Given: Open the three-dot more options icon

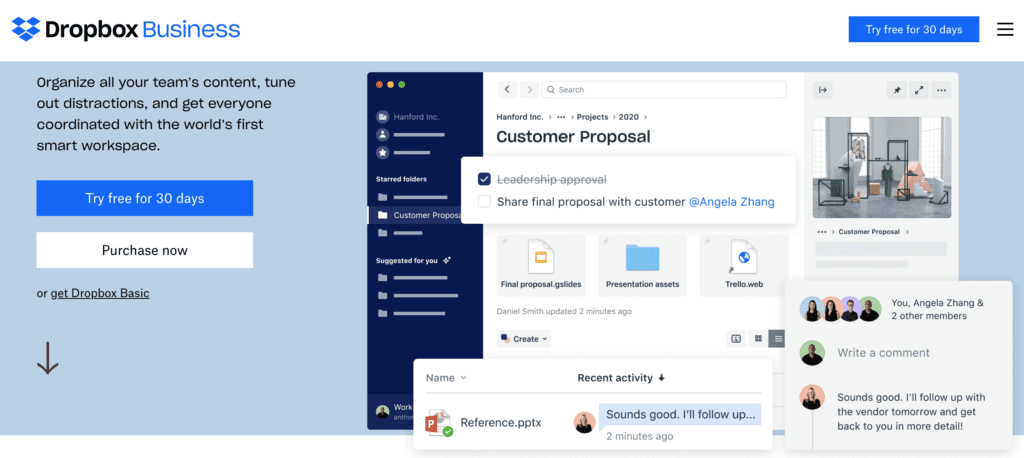Looking at the screenshot, I should (941, 90).
